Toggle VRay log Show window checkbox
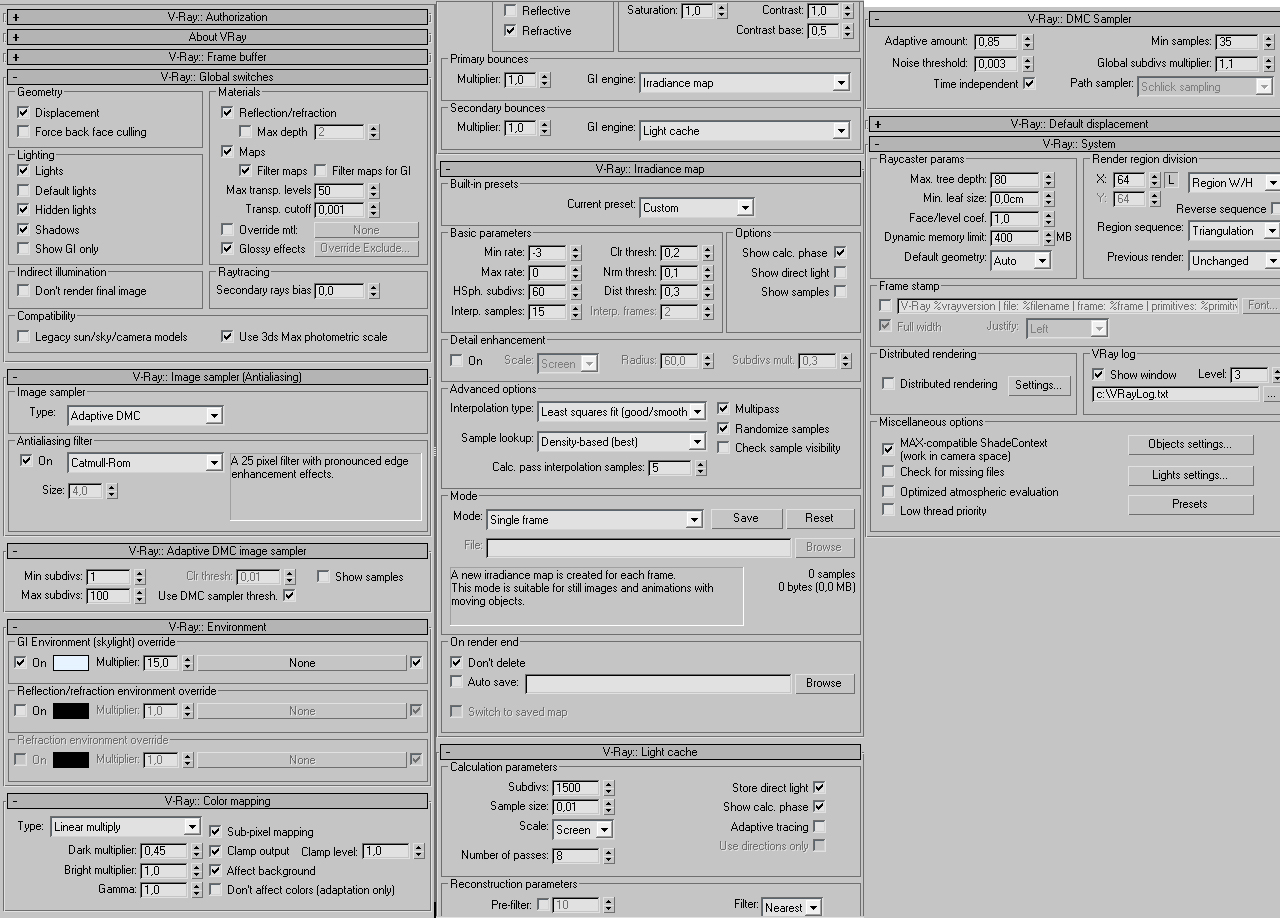The height and width of the screenshot is (918, 1280). 1098,374
